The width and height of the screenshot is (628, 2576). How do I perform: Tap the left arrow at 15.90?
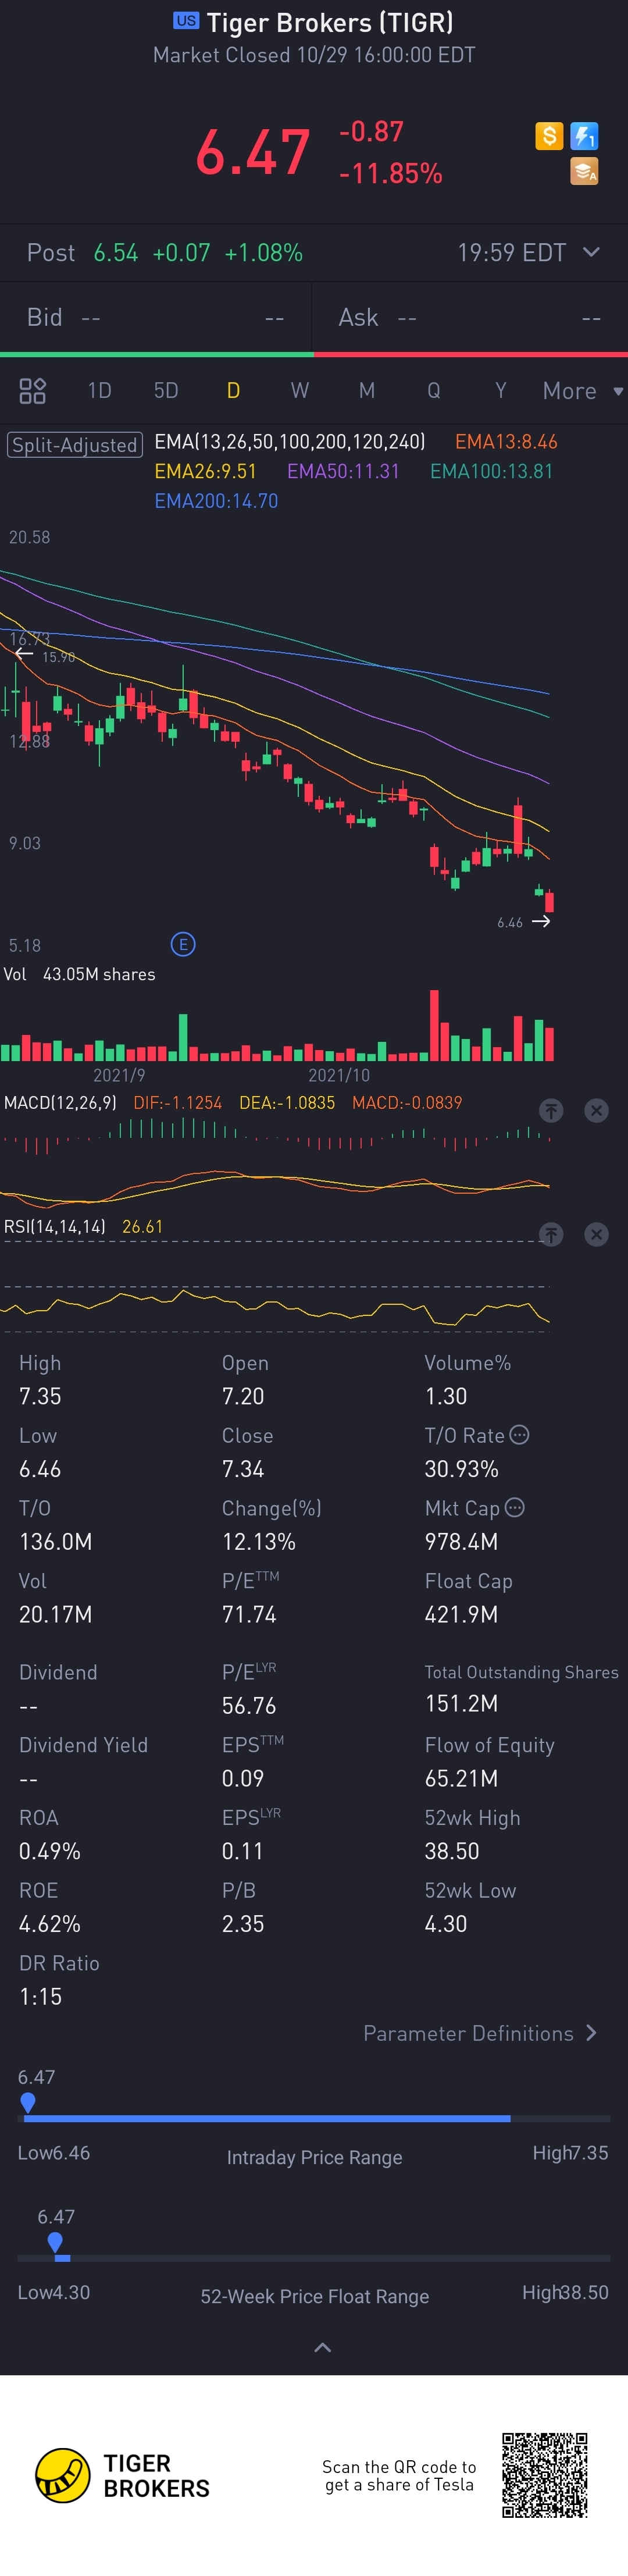pyautogui.click(x=23, y=653)
